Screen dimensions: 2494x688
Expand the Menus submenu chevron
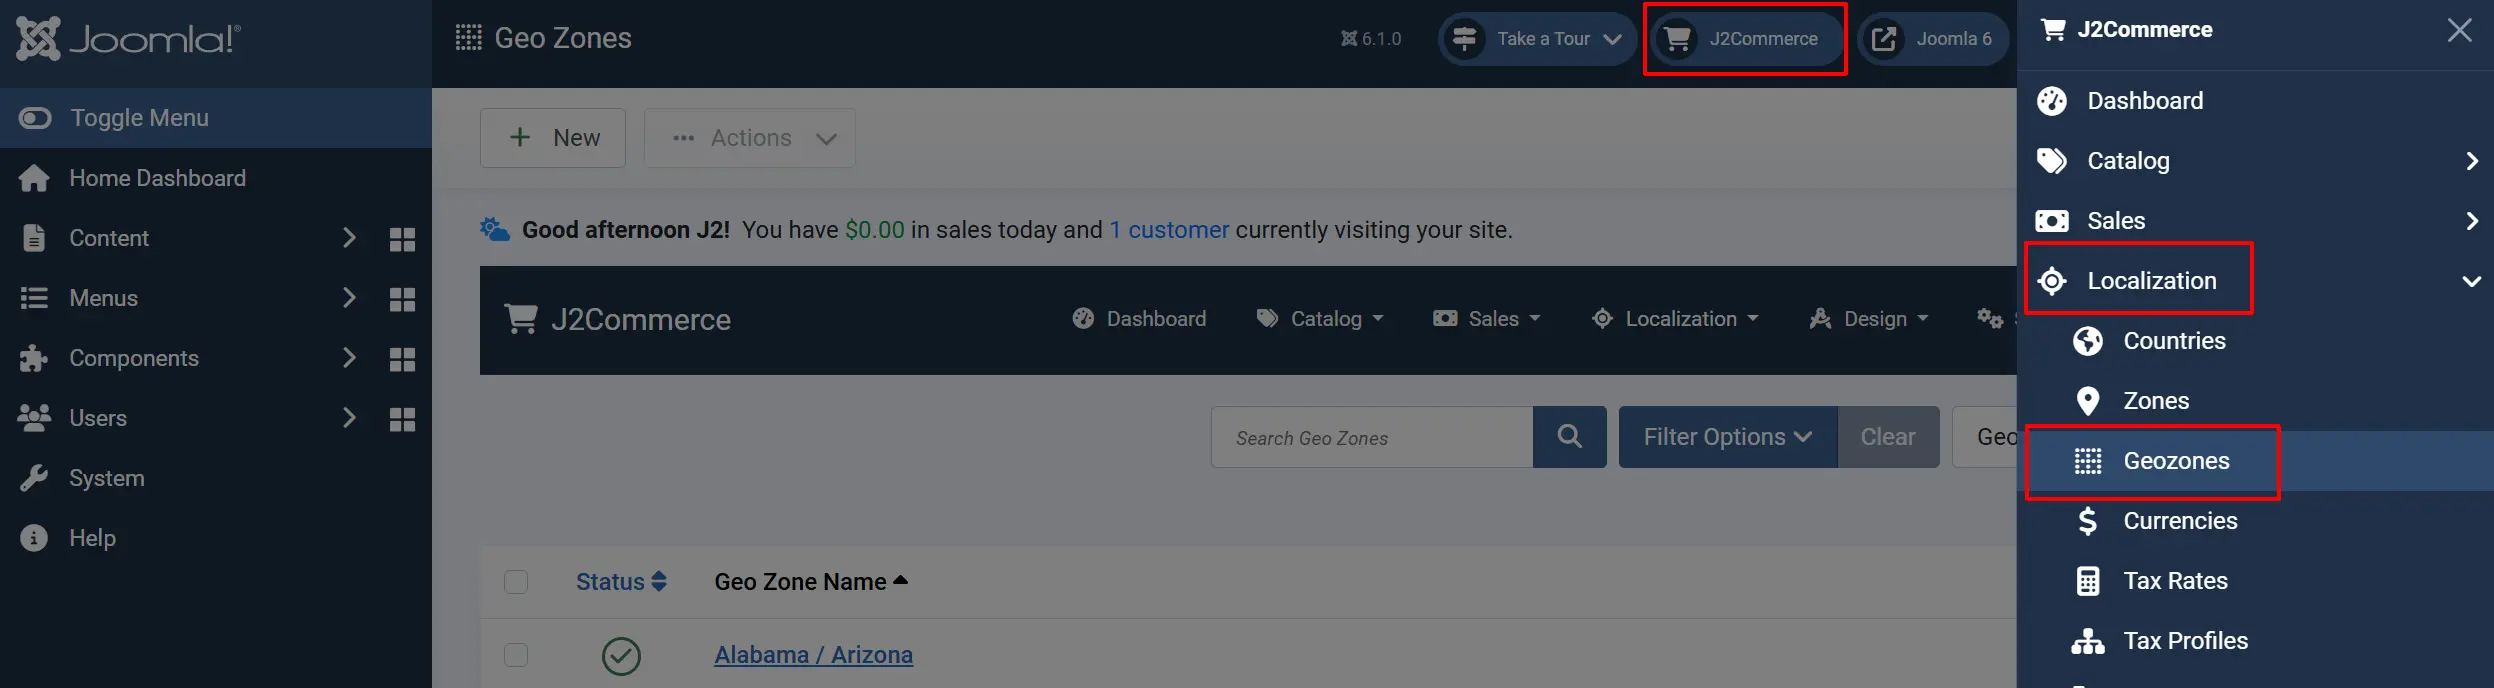[349, 298]
